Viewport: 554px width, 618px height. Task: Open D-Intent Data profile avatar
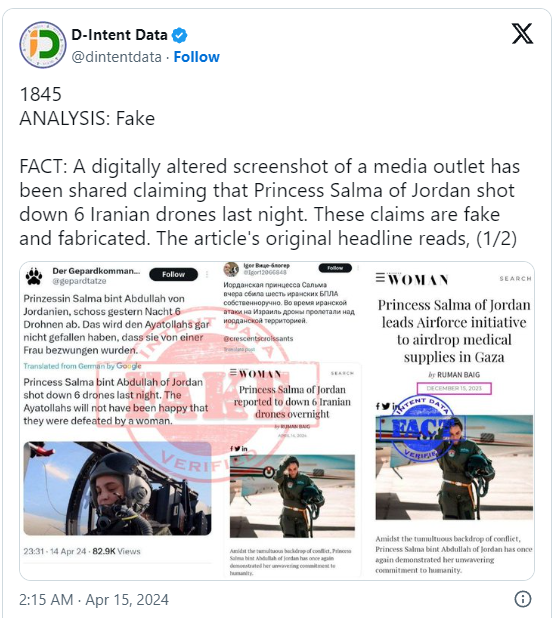pyautogui.click(x=43, y=45)
